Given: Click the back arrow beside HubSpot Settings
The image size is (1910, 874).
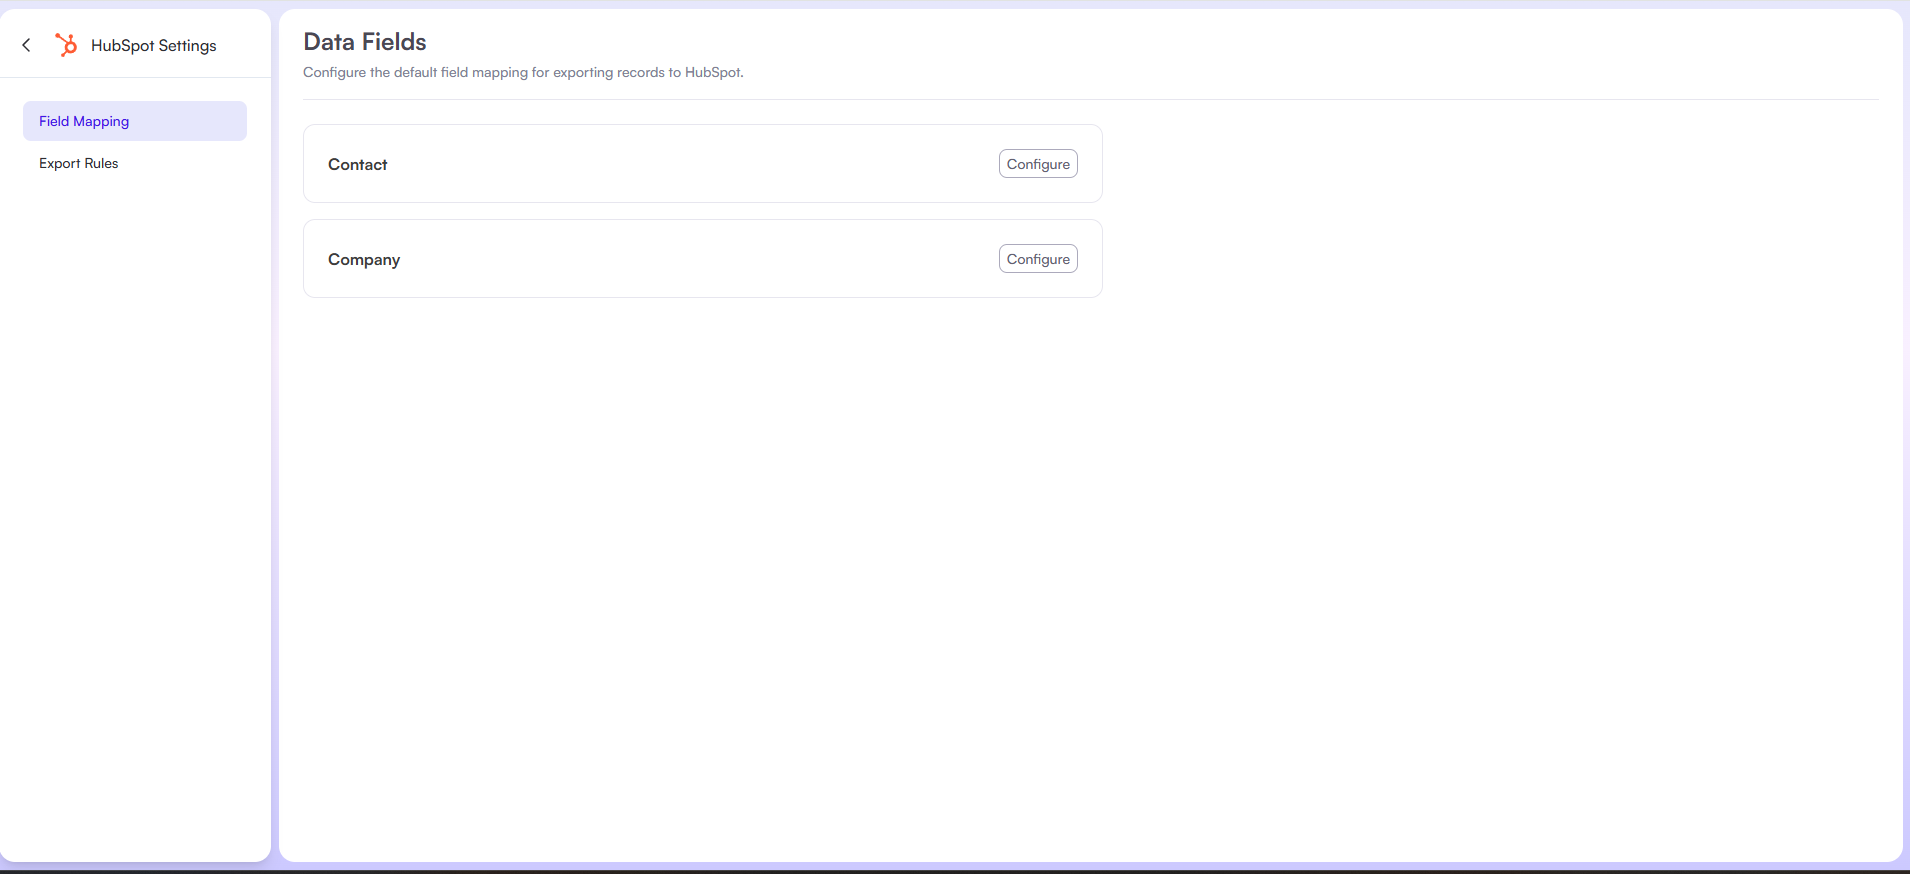Looking at the screenshot, I should pyautogui.click(x=27, y=45).
